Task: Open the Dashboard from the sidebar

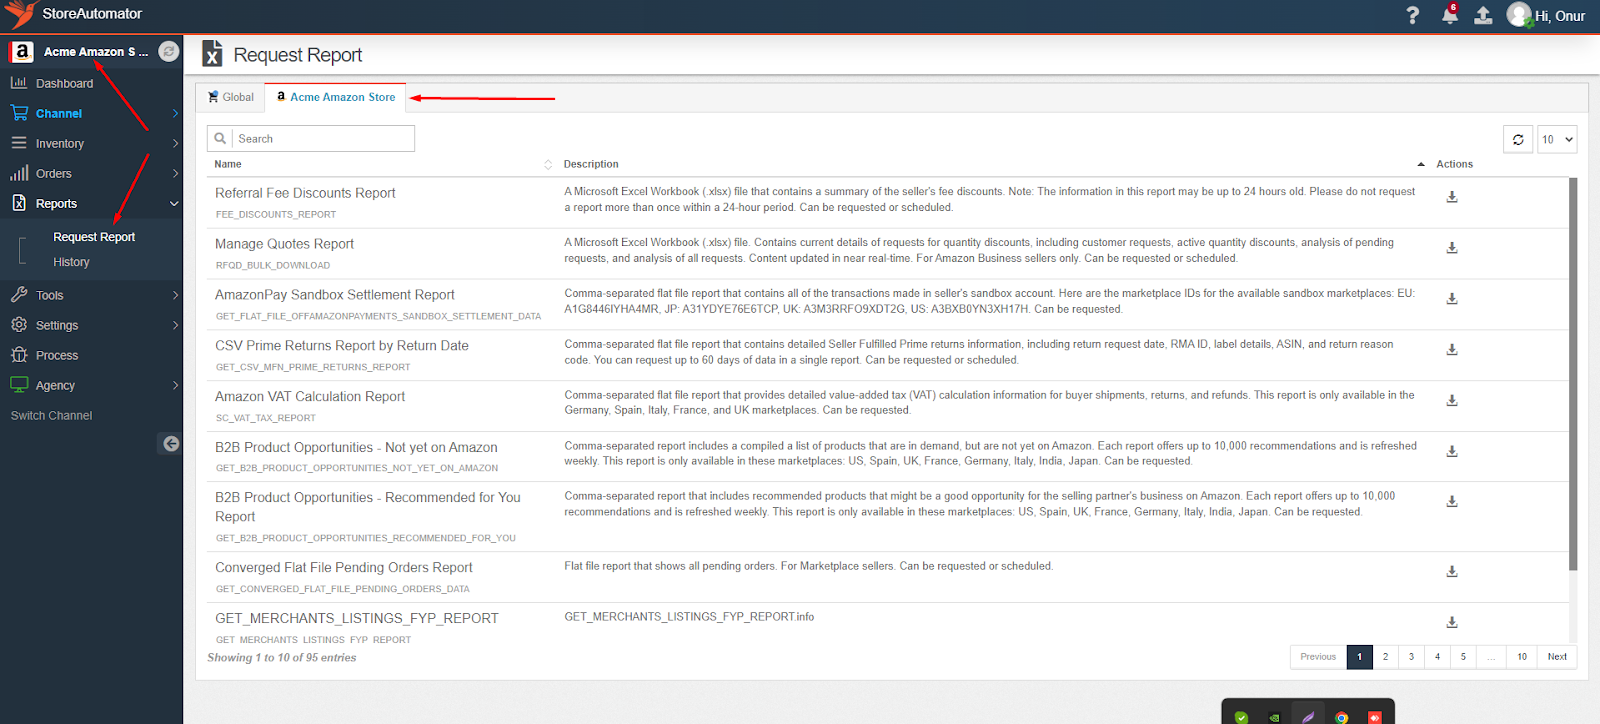Action: coord(64,84)
